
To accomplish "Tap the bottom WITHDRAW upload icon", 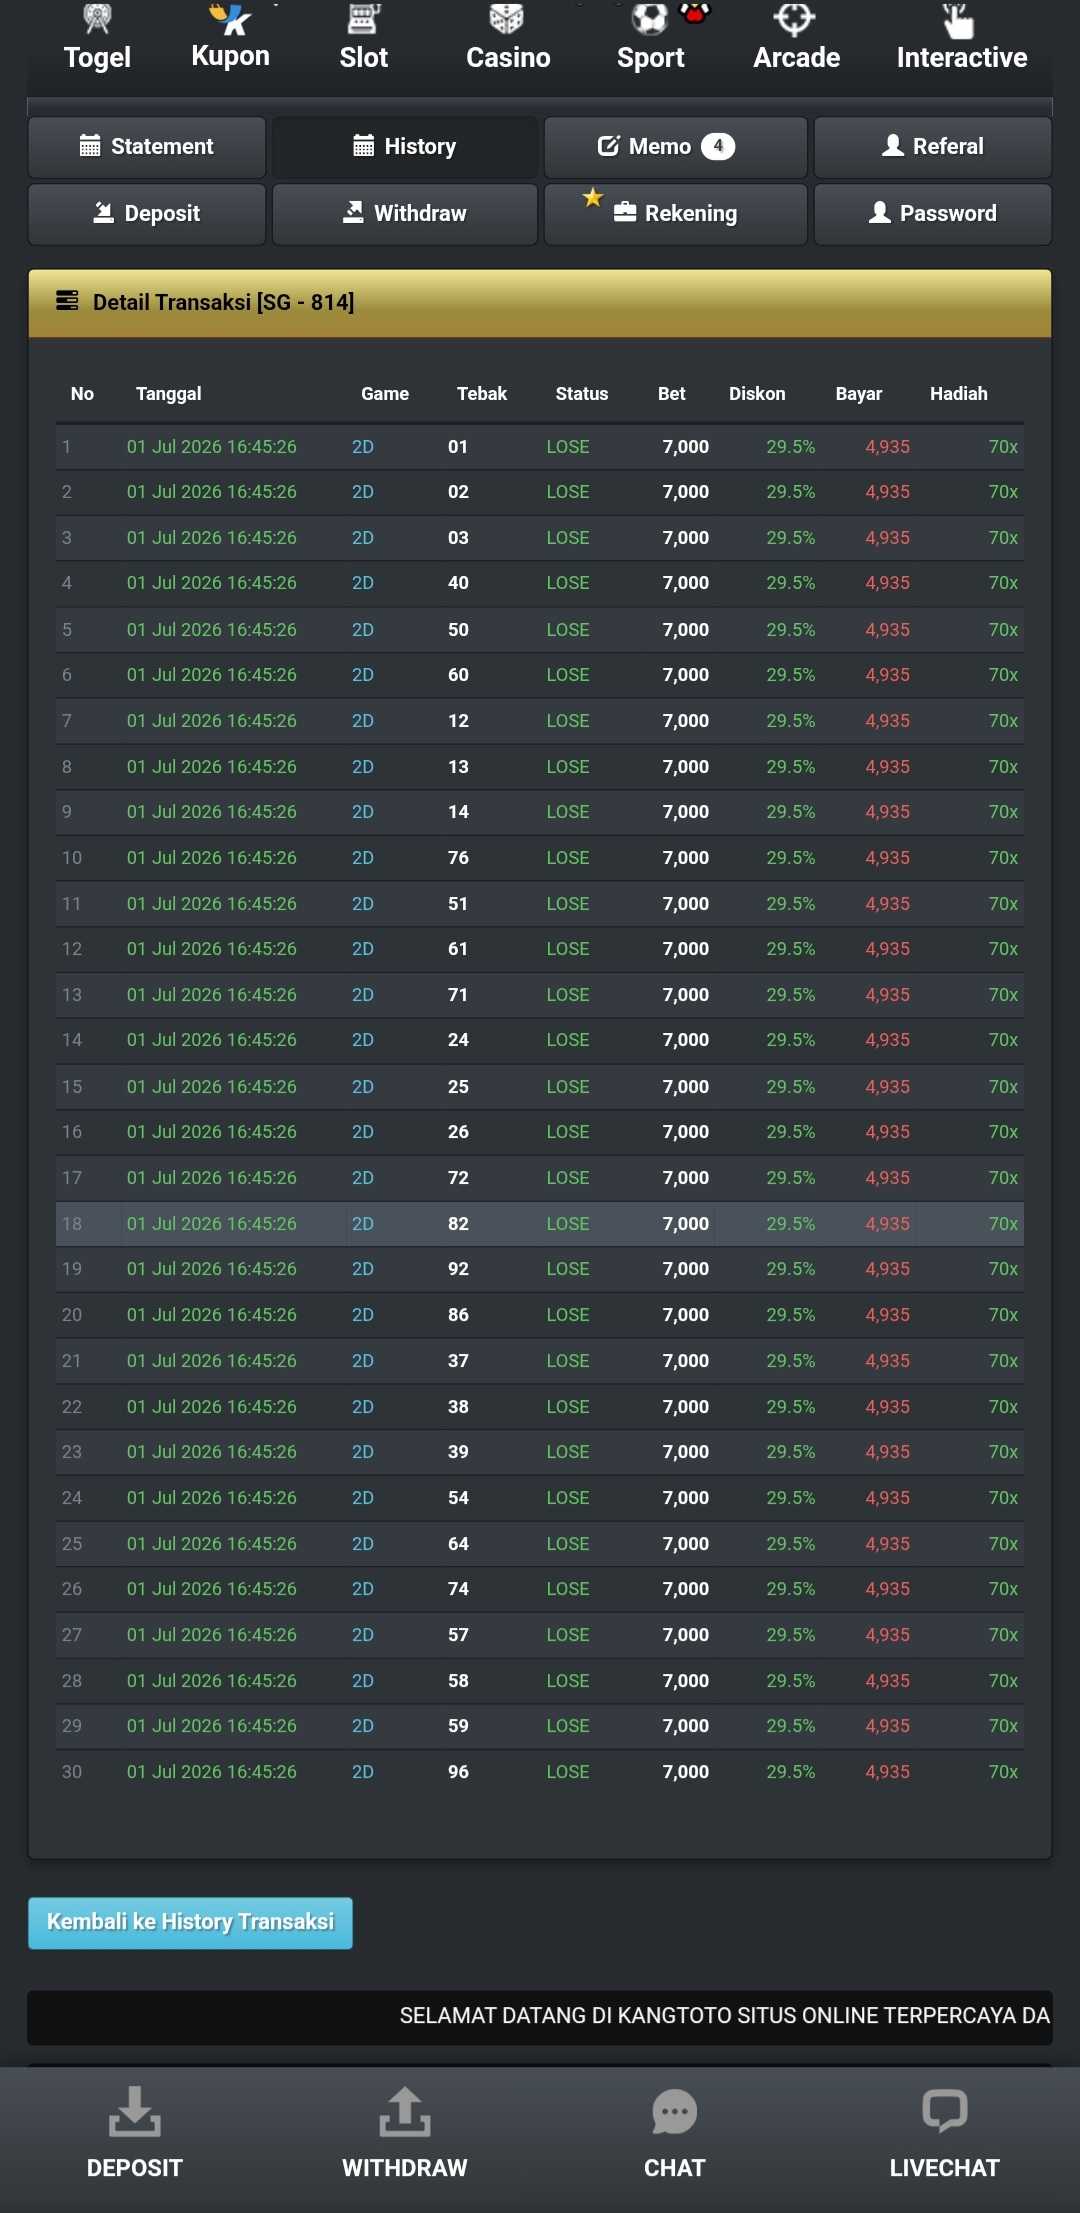I will [x=404, y=2111].
